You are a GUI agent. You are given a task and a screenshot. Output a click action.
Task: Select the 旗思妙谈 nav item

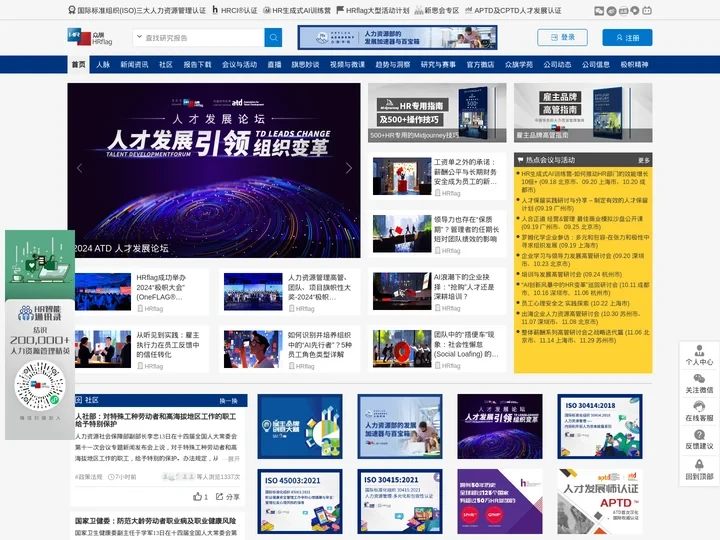tap(305, 65)
